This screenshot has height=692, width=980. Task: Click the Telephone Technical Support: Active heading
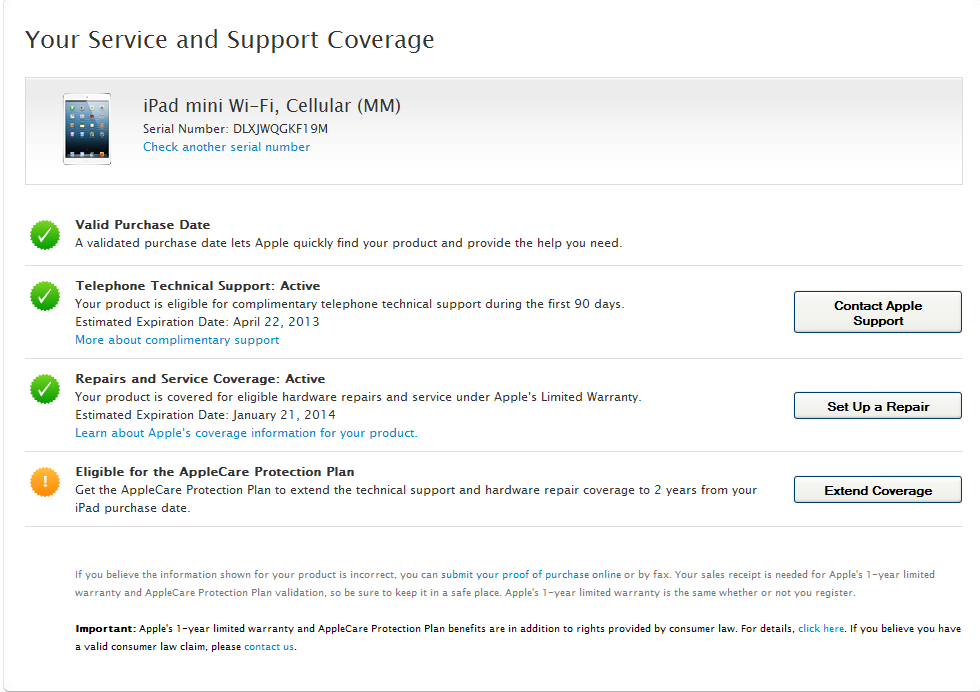pos(198,286)
